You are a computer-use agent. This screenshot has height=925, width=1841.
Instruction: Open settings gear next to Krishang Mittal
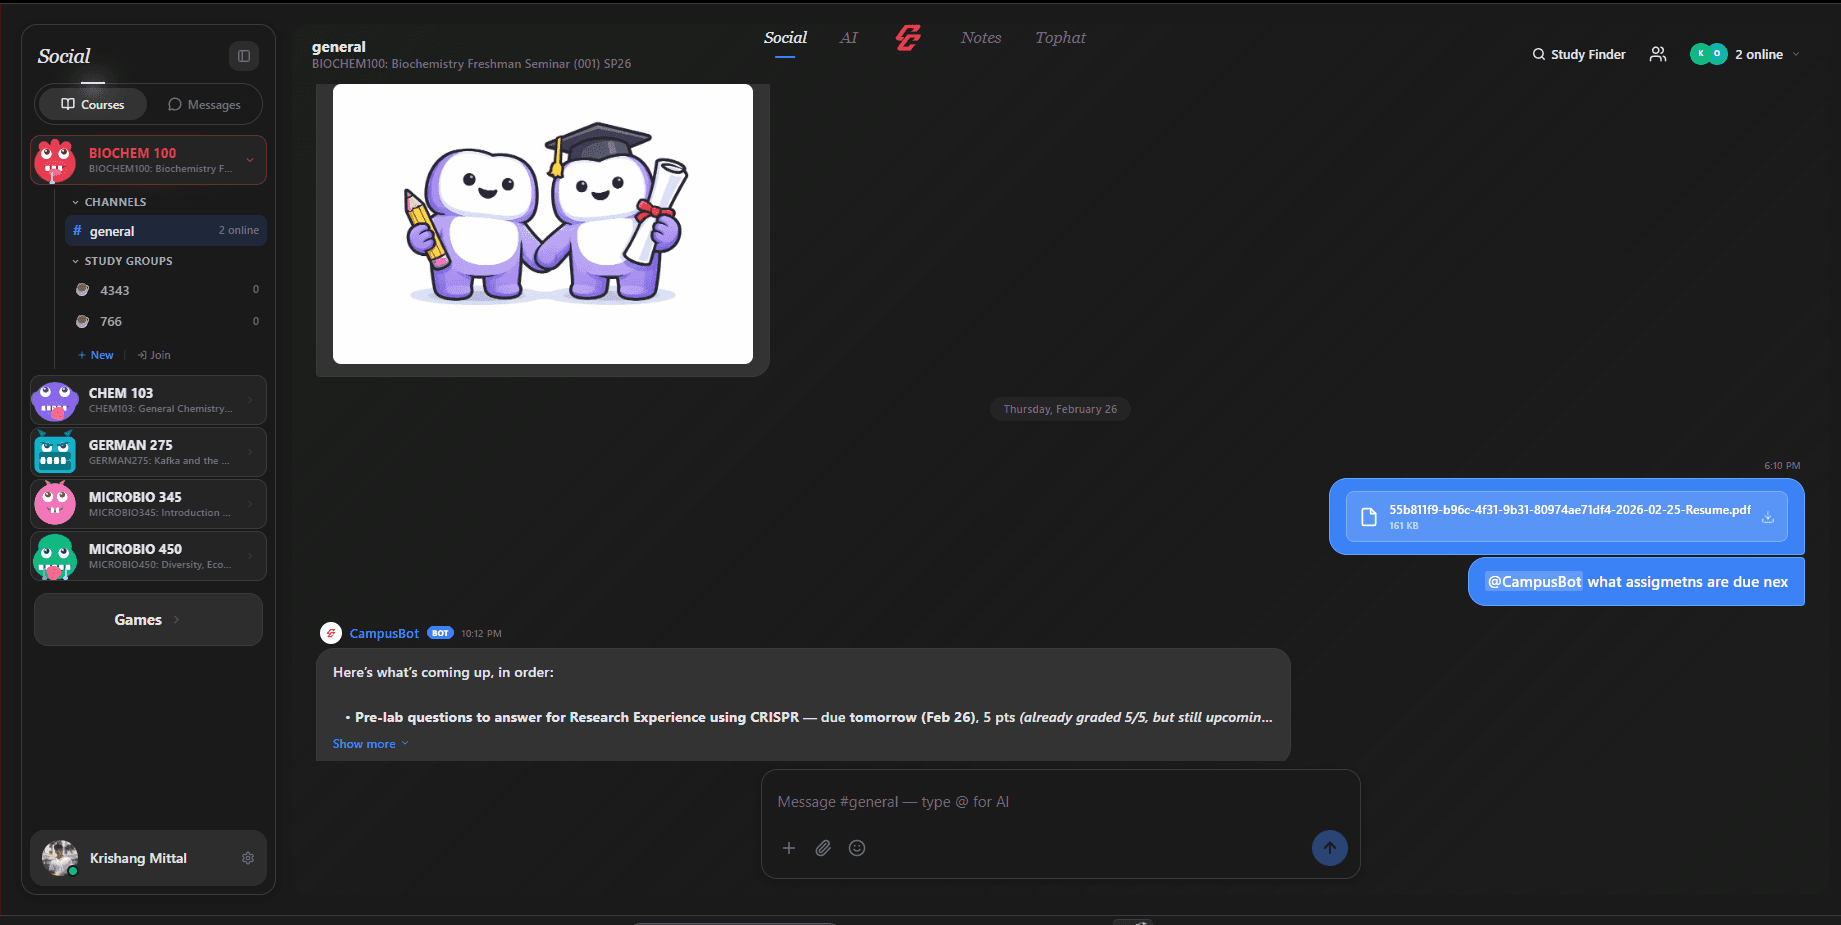[x=247, y=858]
